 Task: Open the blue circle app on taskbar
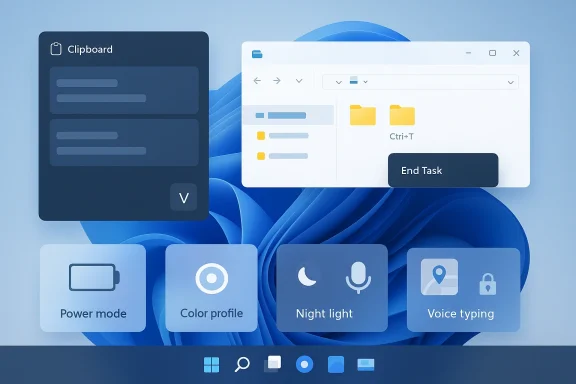tap(305, 365)
